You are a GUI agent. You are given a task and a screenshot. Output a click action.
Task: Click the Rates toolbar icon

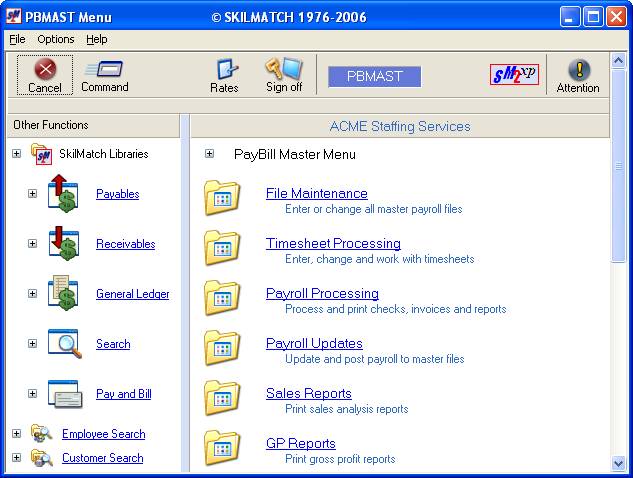coord(225,70)
